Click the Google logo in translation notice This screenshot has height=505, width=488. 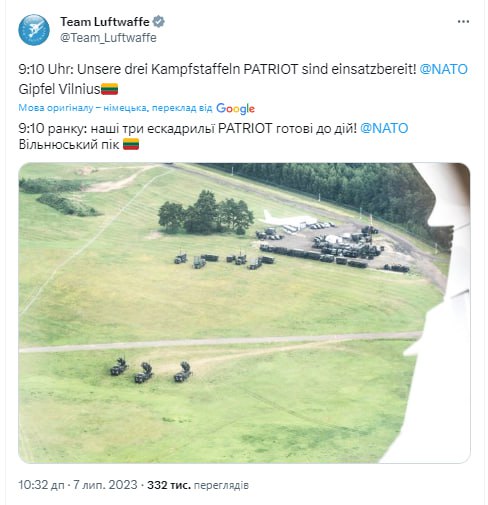235,109
